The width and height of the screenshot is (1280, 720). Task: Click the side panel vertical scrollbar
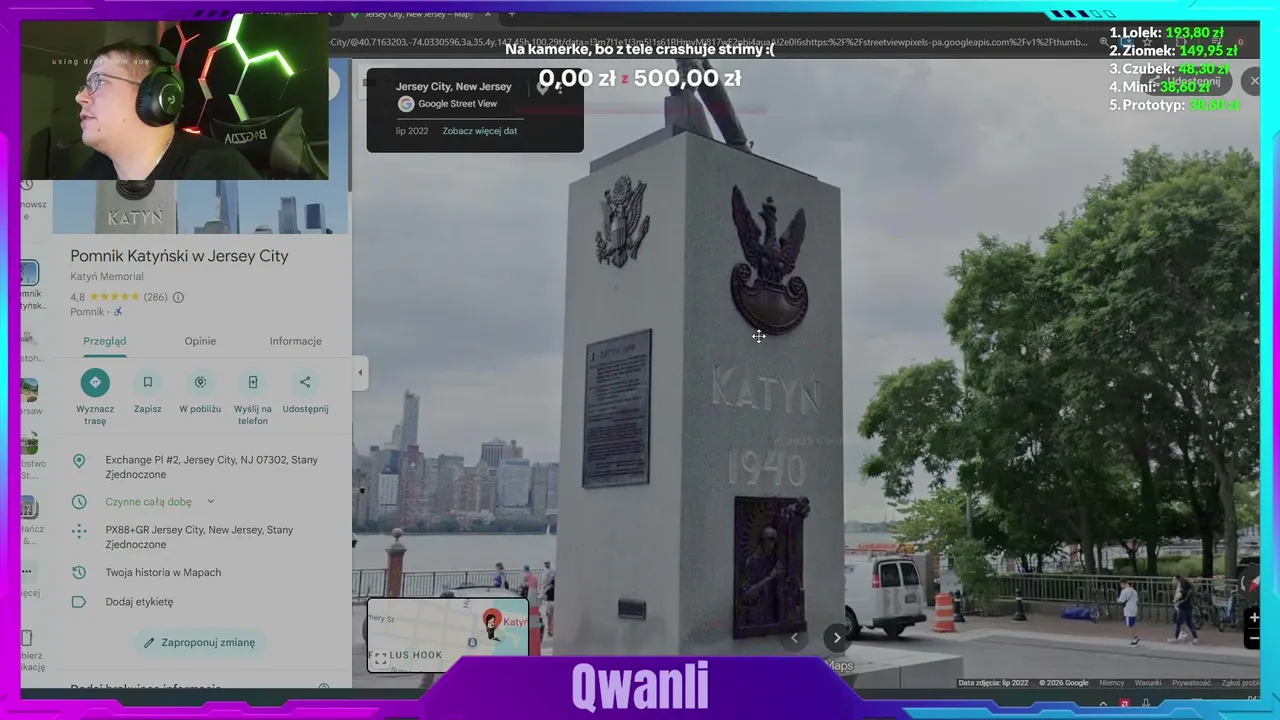[349, 125]
